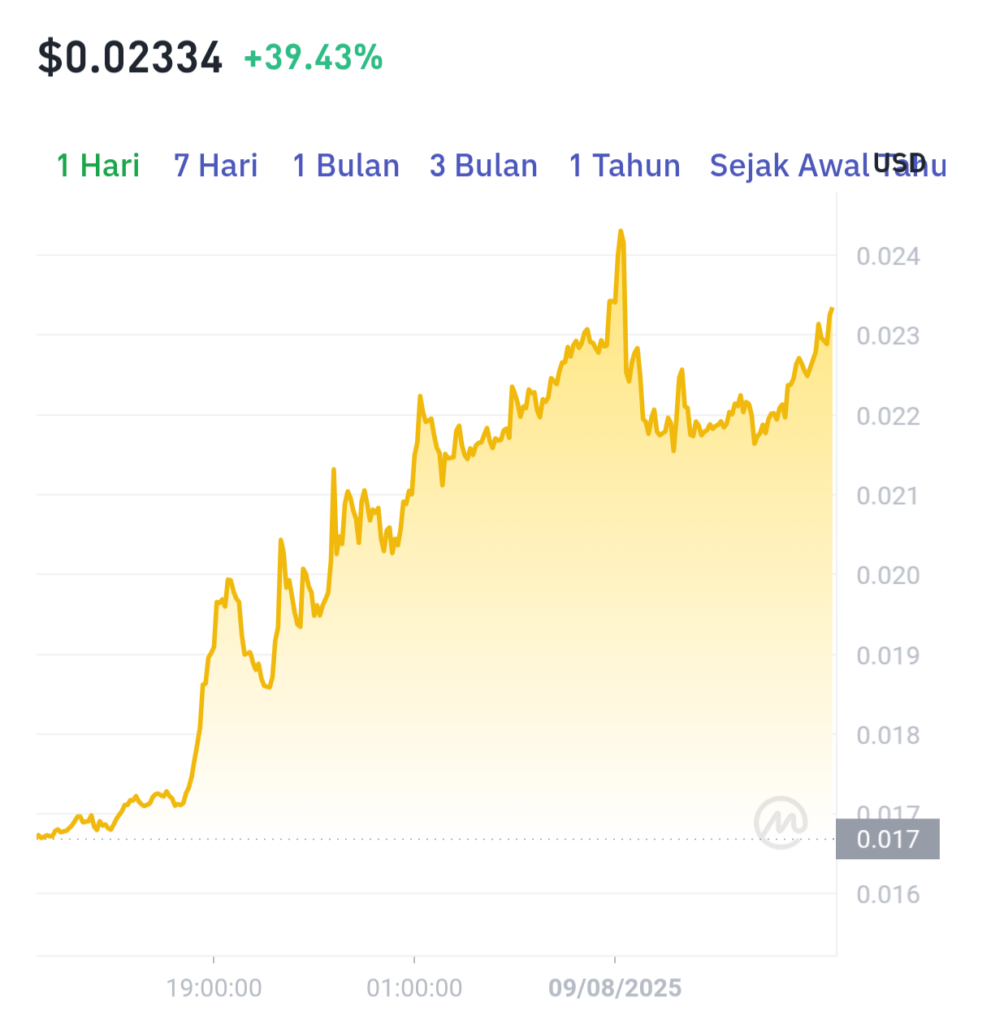Screen dimensions: 991x1024
Task: Switch to the 7 Hari range
Action: pos(216,165)
